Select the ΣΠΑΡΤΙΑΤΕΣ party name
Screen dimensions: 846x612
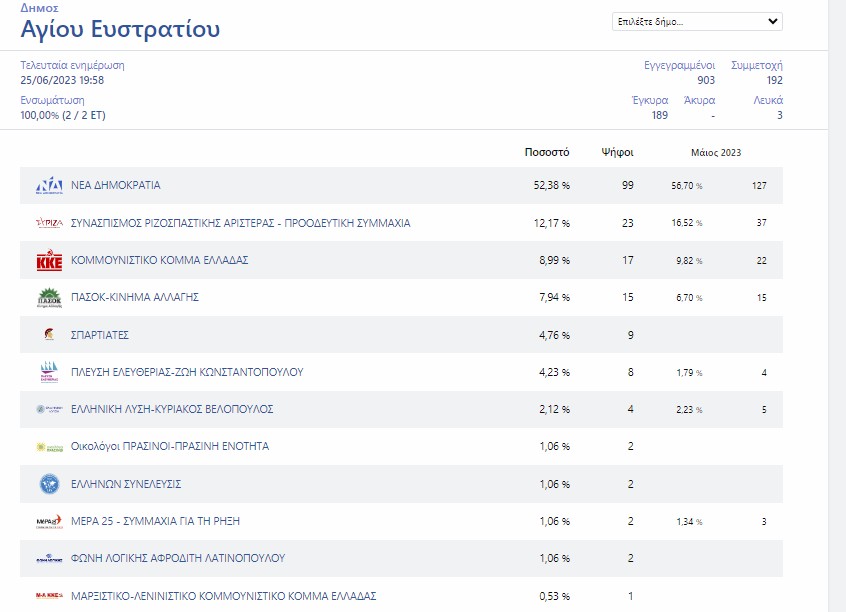click(100, 335)
